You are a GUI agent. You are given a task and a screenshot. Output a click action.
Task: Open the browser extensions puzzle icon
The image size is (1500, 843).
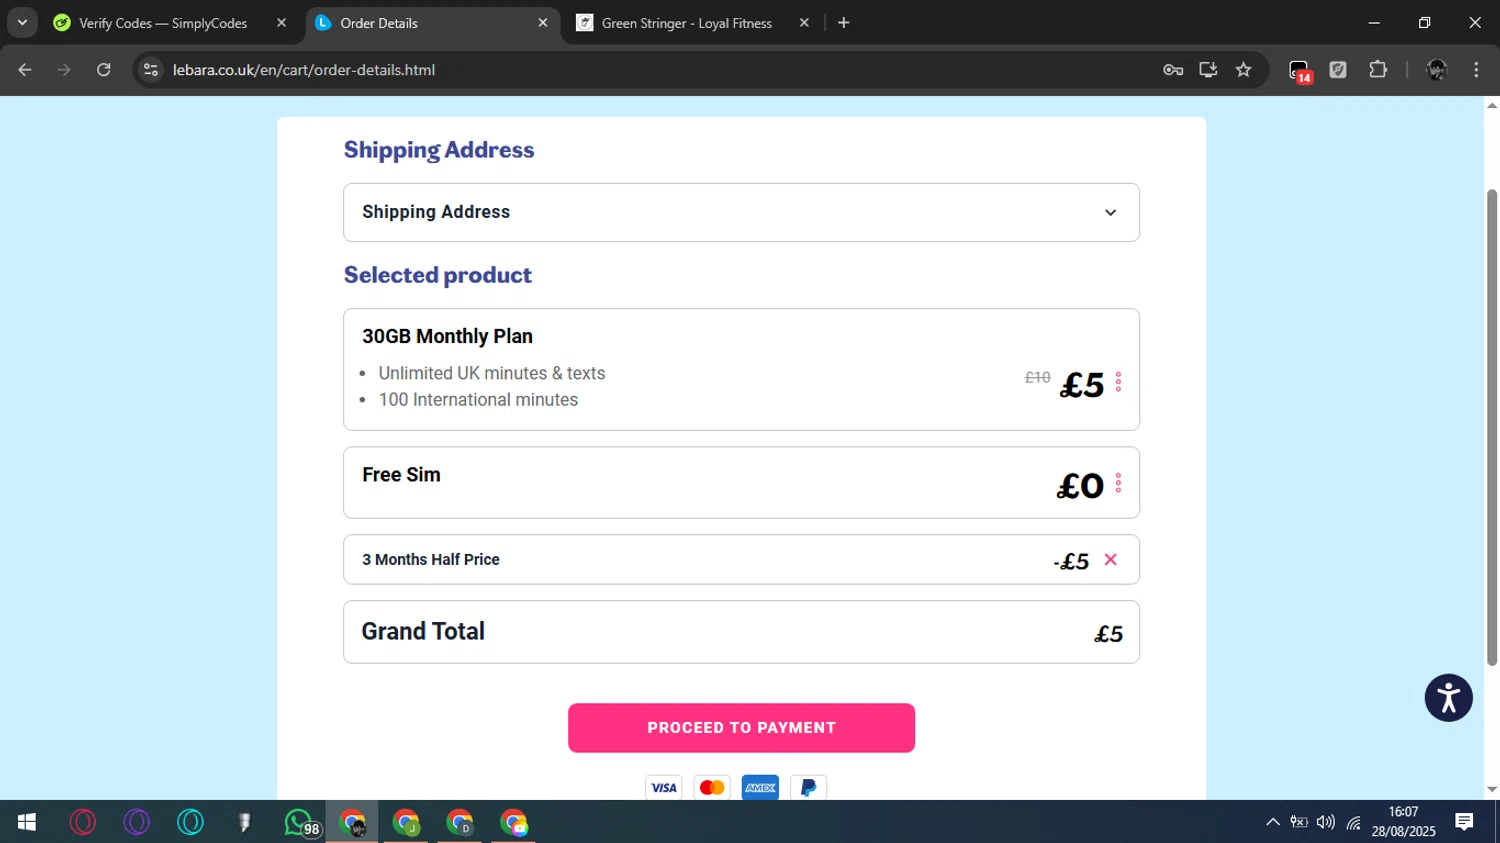(1378, 70)
